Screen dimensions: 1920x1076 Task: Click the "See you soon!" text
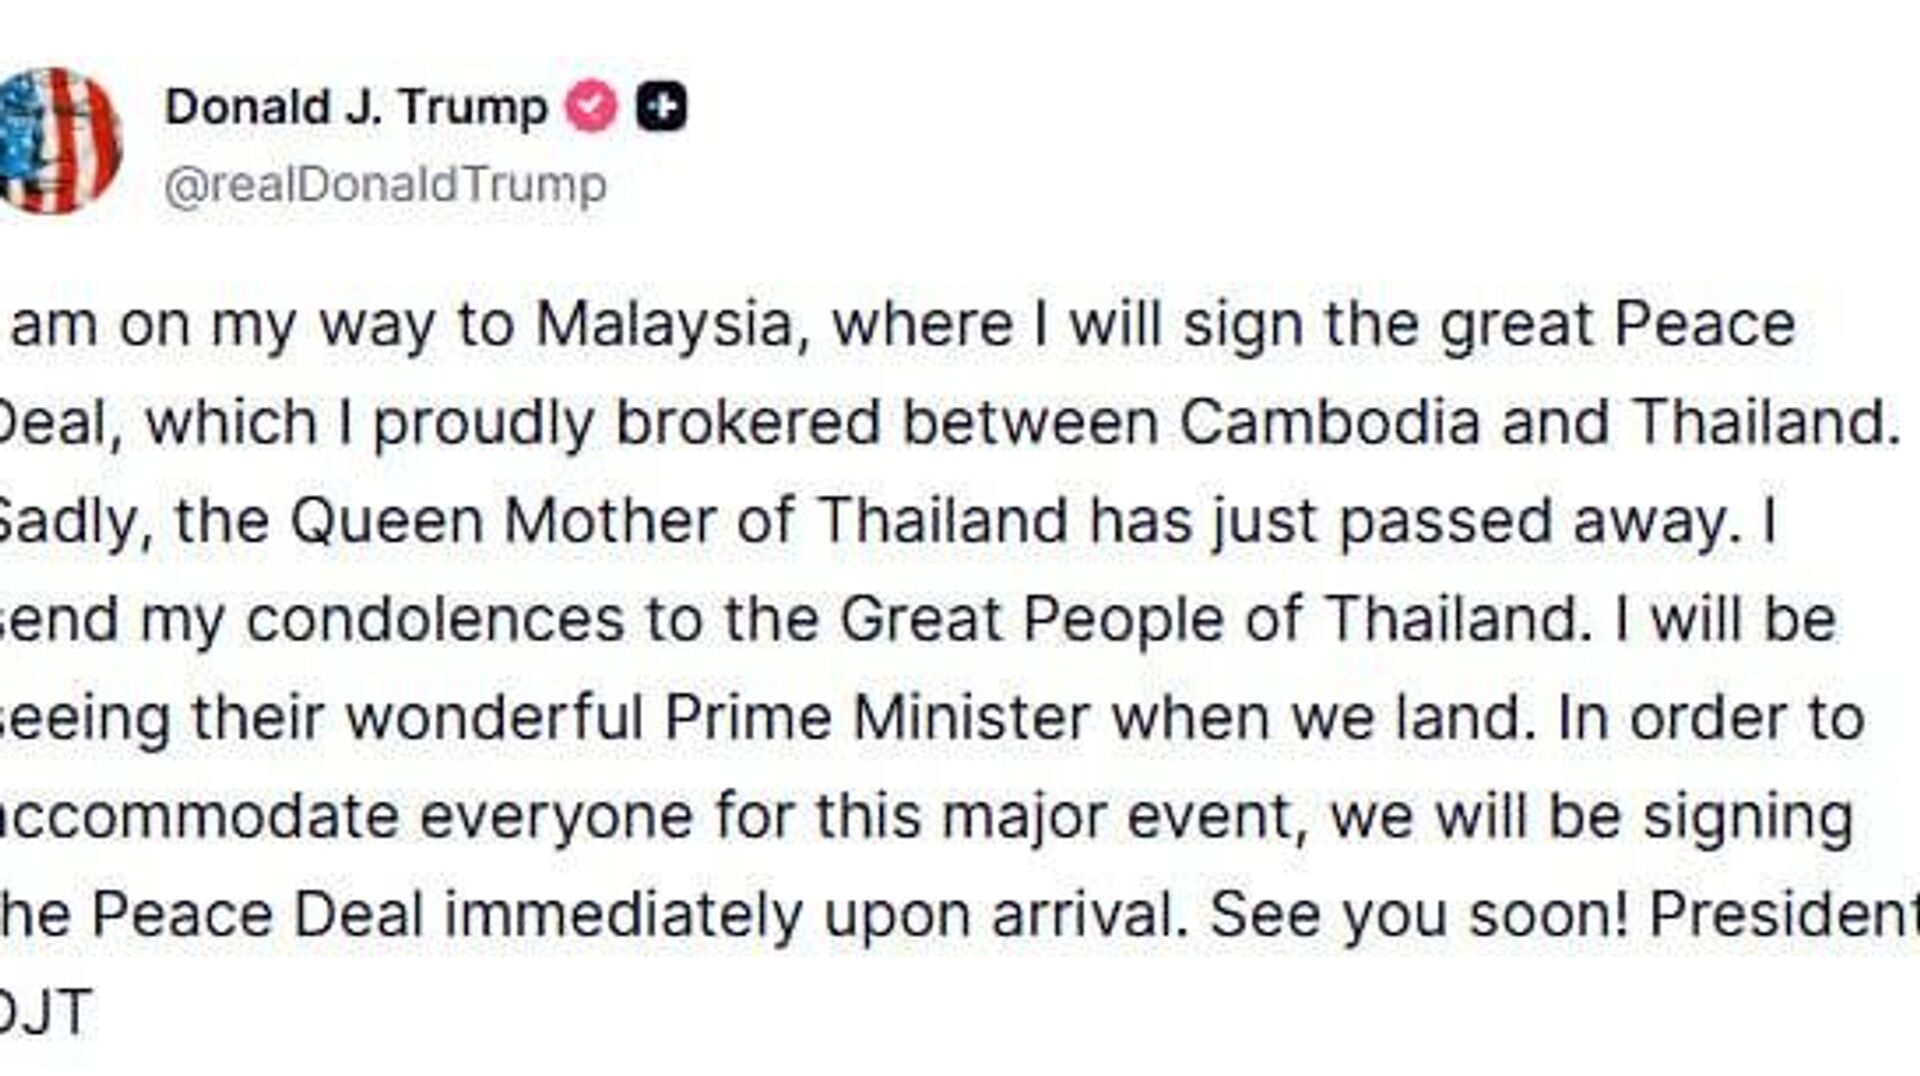point(1420,914)
